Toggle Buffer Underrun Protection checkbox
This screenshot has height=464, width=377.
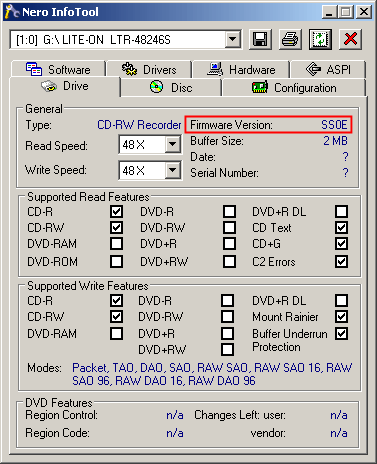pyautogui.click(x=342, y=333)
